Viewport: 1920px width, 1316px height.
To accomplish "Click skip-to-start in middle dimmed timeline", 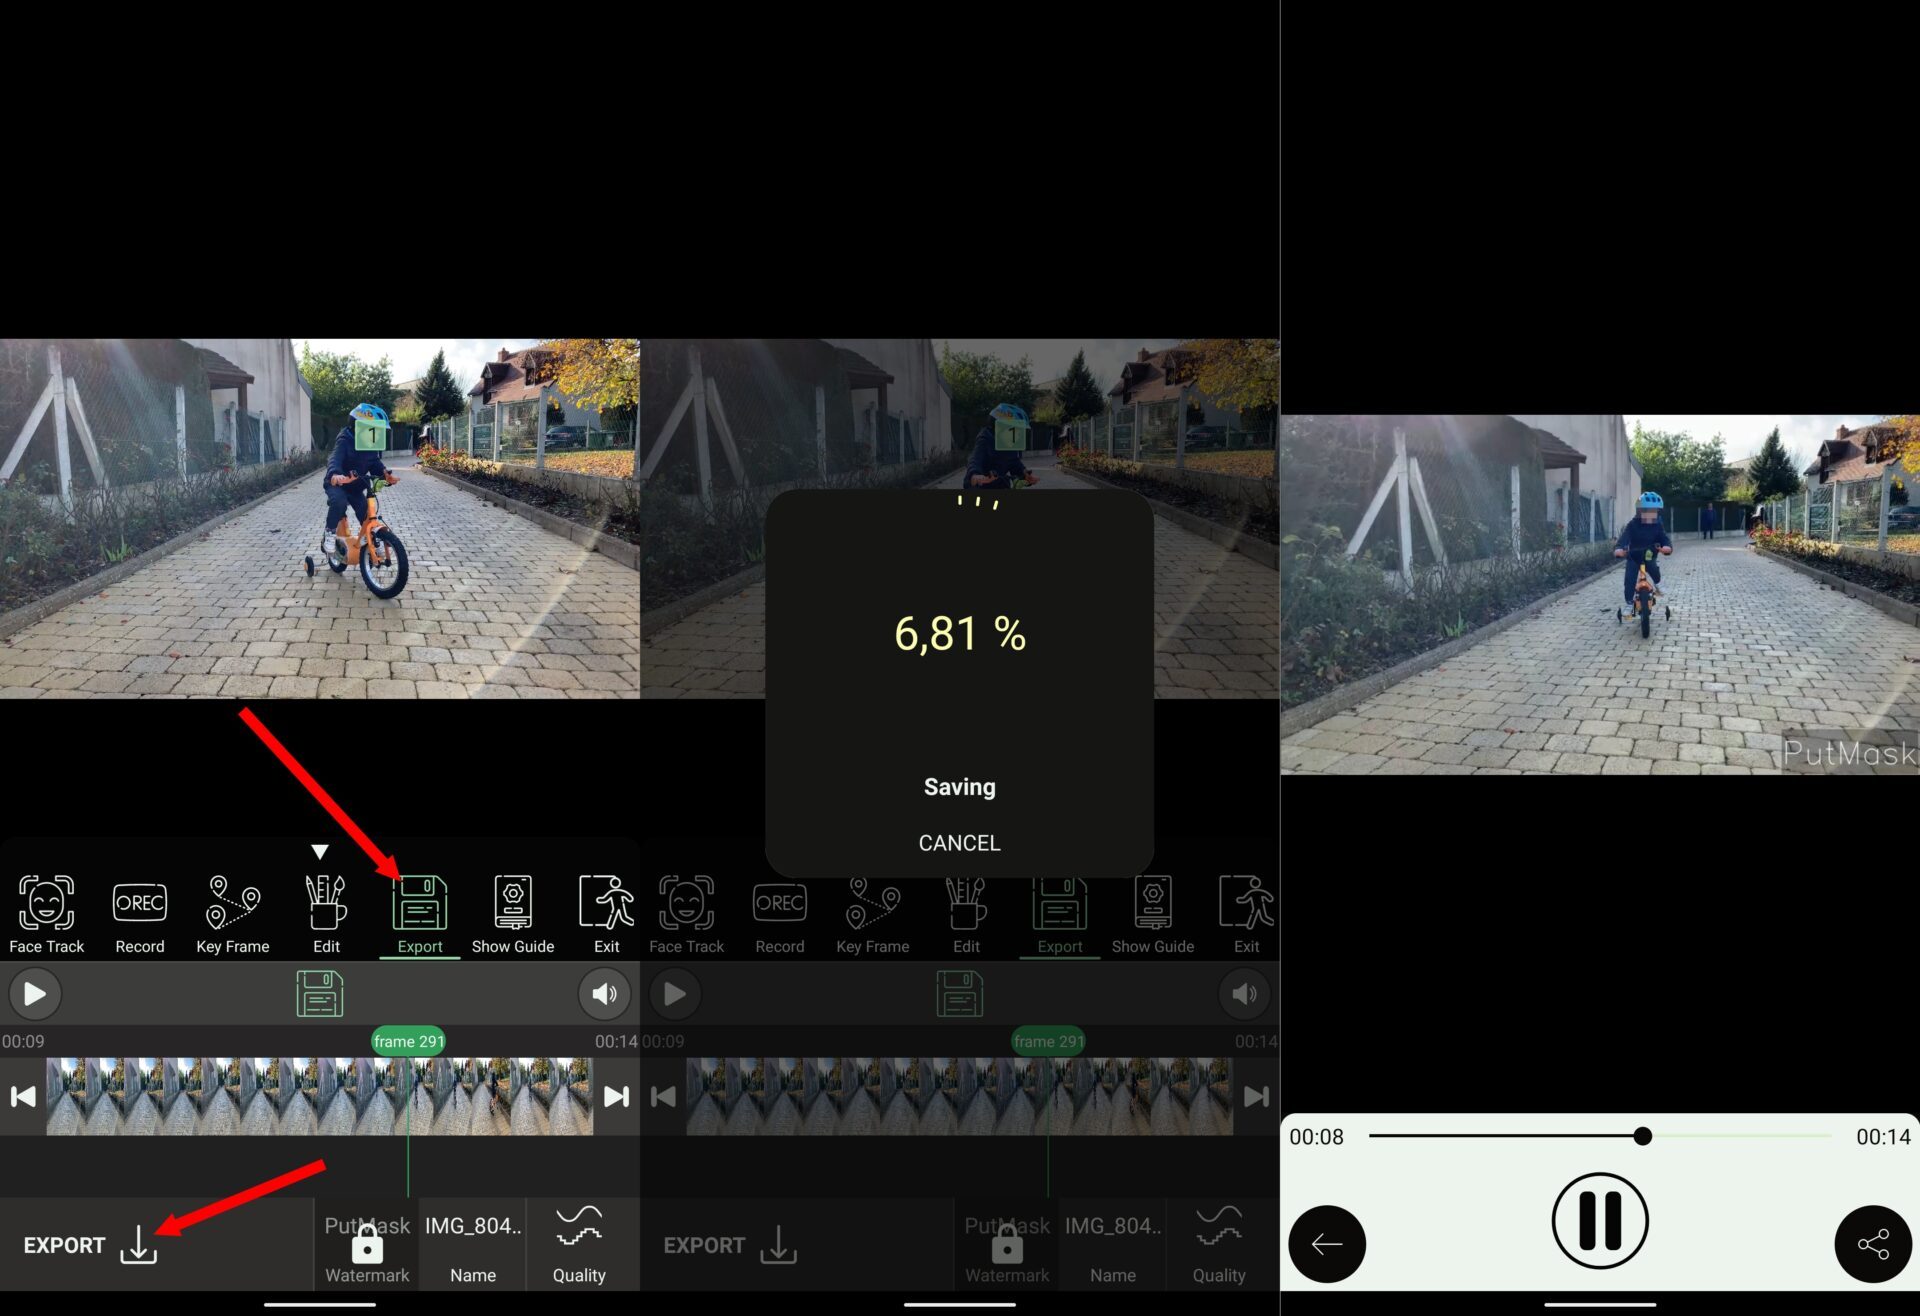I will tap(663, 1096).
